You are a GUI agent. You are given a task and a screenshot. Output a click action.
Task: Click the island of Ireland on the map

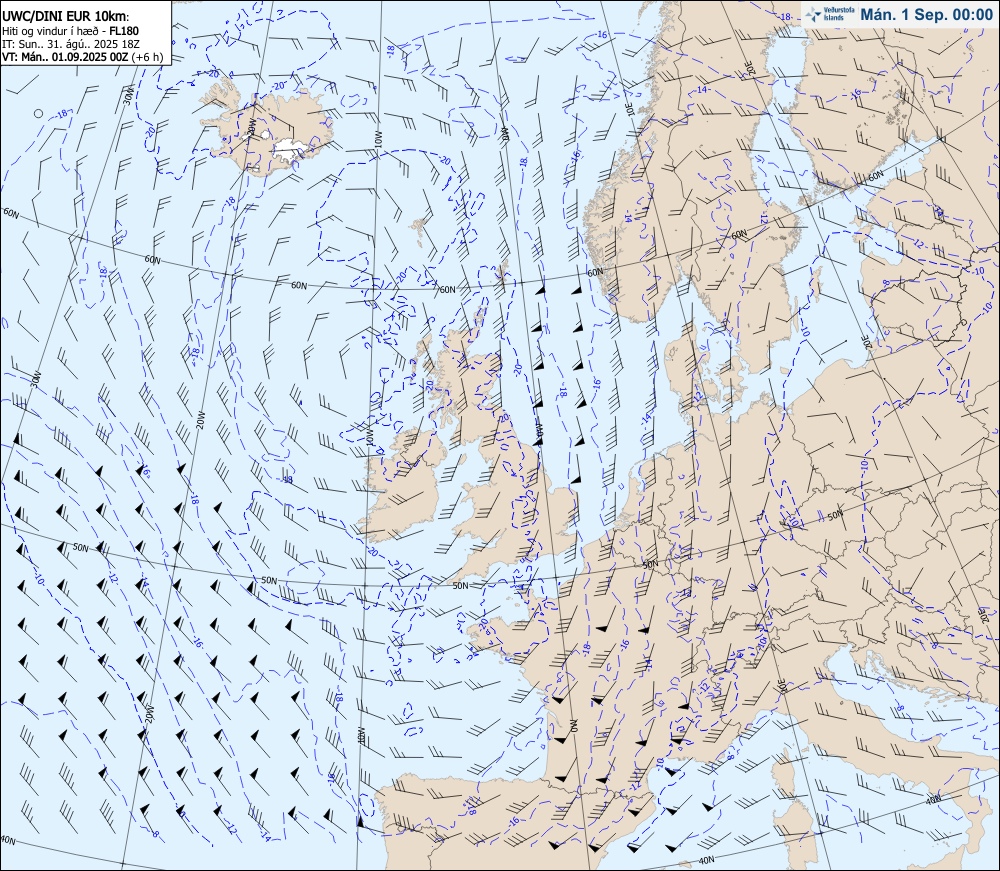point(404,483)
